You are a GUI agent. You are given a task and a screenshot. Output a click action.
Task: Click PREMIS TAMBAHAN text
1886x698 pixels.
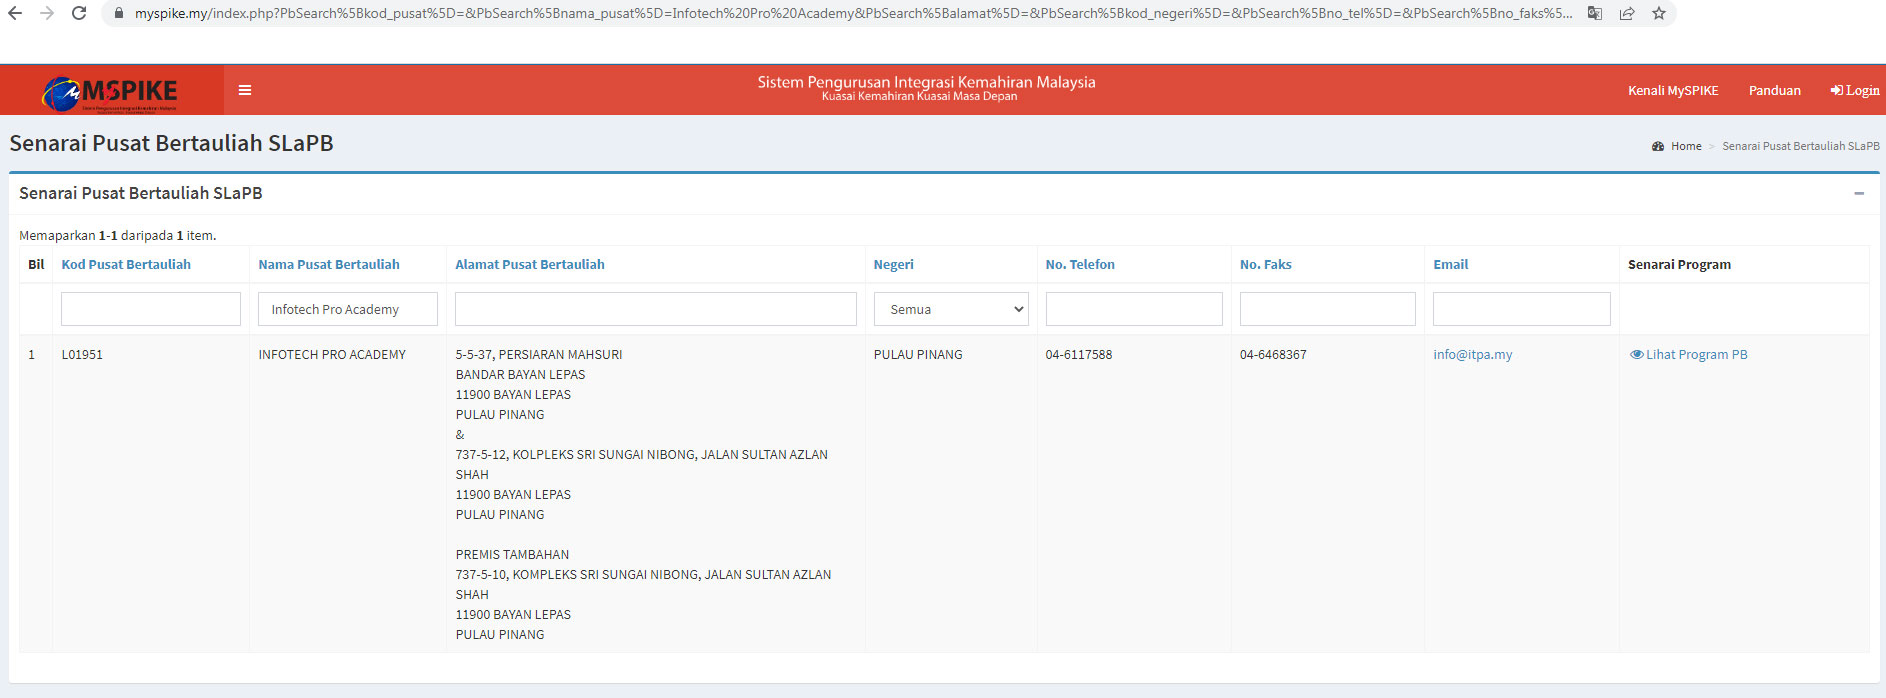512,554
